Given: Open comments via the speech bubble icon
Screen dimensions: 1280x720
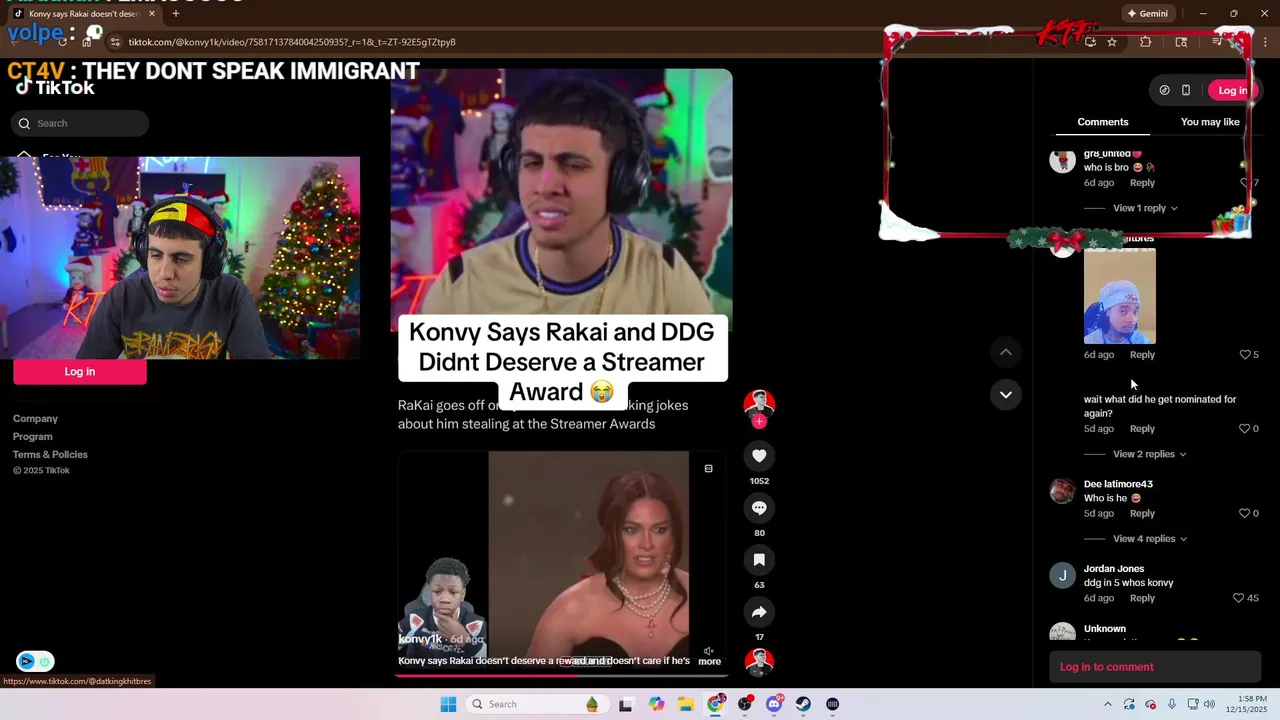Looking at the screenshot, I should [x=759, y=508].
